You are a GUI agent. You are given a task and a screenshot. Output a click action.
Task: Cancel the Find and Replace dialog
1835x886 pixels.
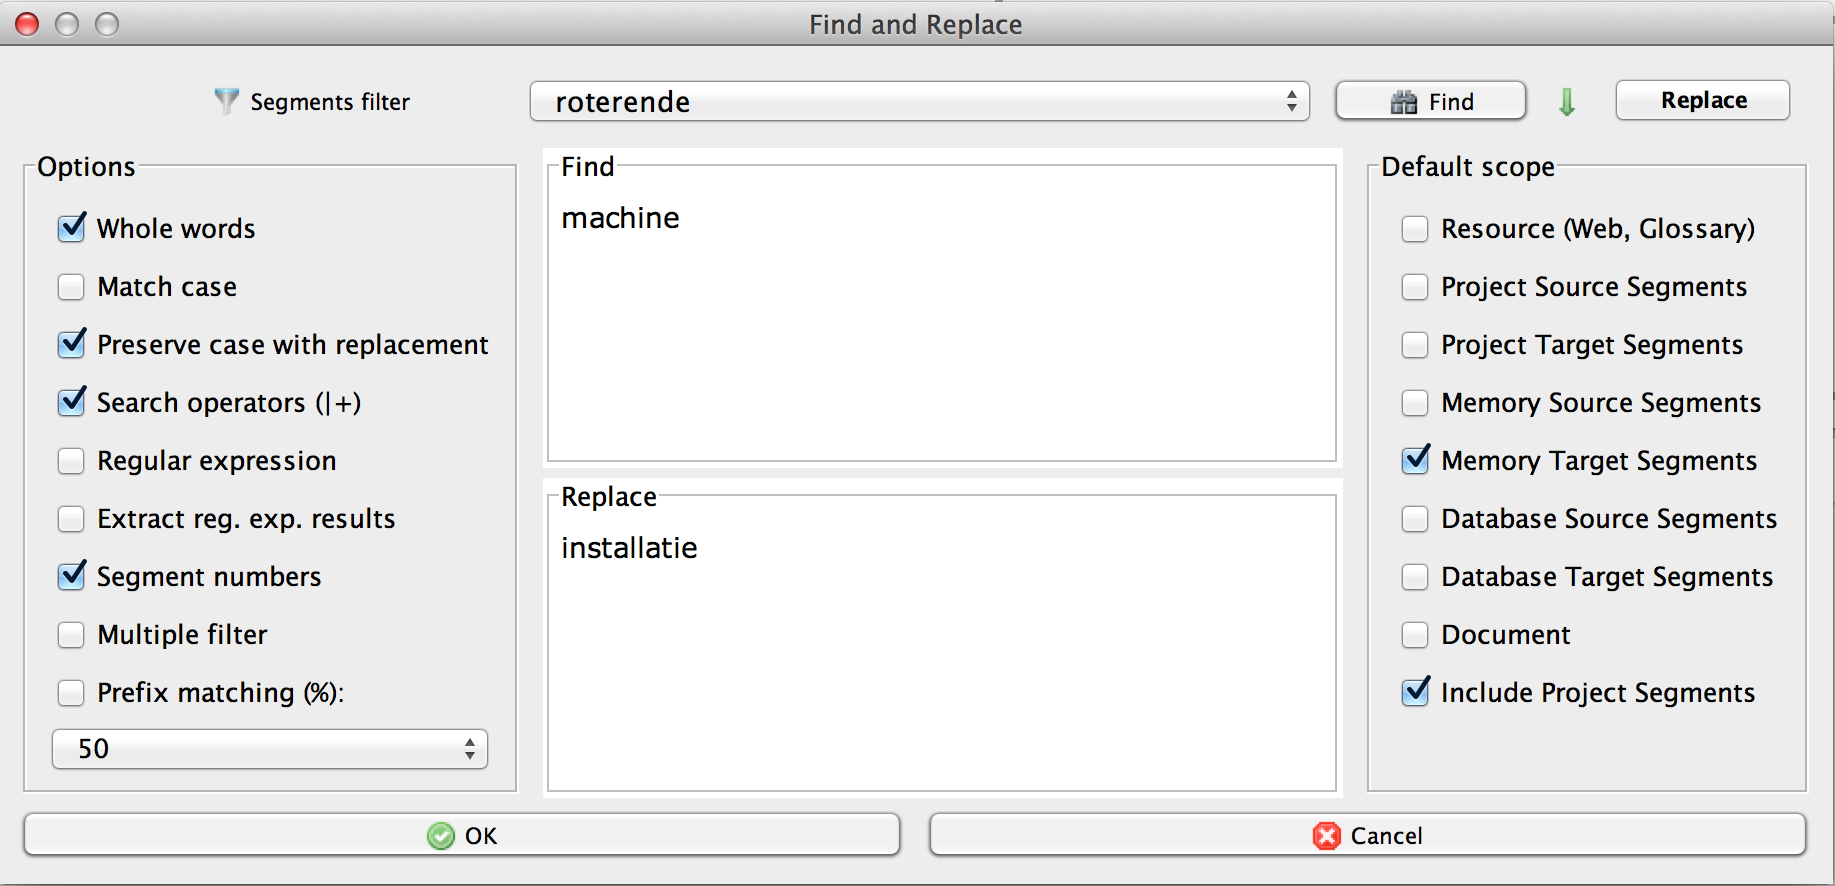(x=1367, y=835)
